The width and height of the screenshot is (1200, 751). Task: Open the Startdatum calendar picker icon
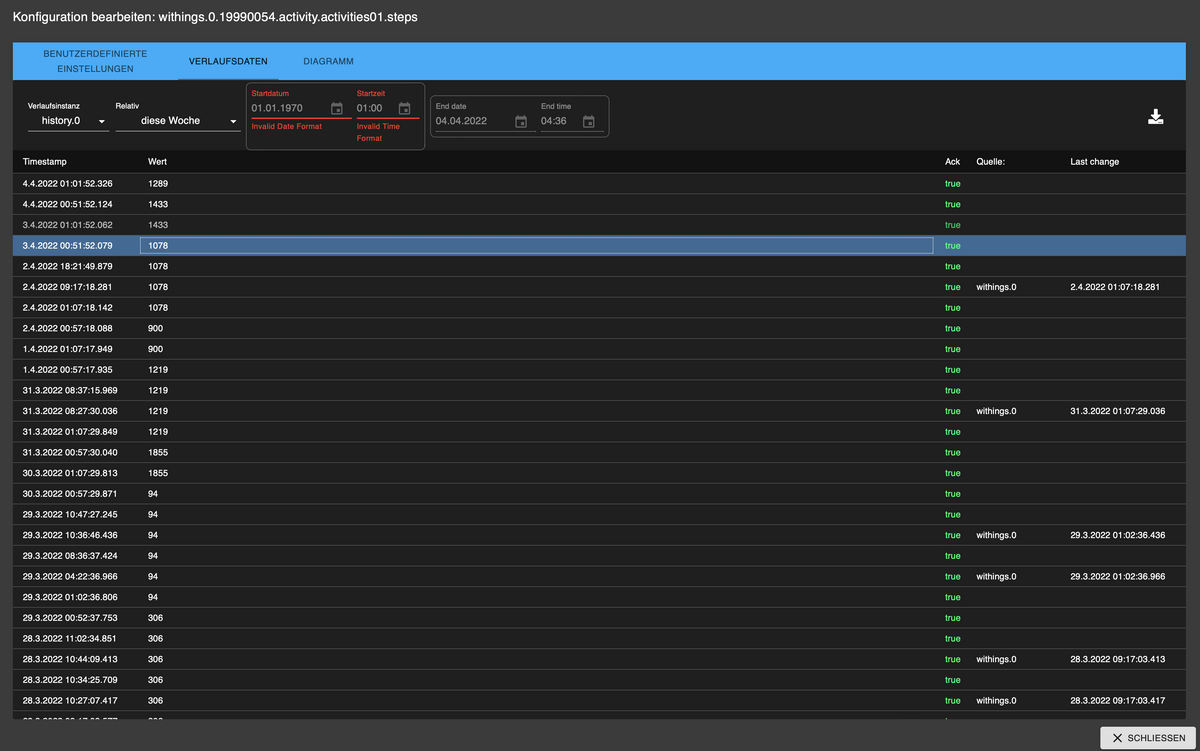337,108
